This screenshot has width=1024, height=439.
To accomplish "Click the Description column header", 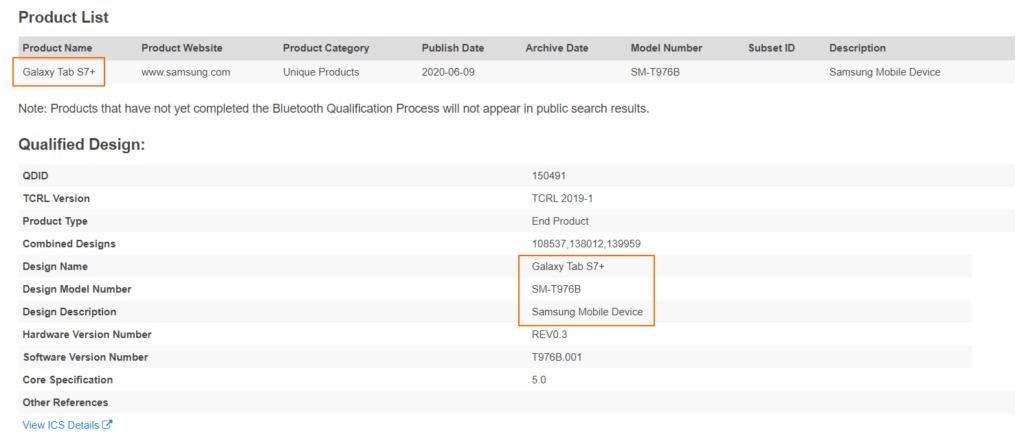I will point(857,48).
